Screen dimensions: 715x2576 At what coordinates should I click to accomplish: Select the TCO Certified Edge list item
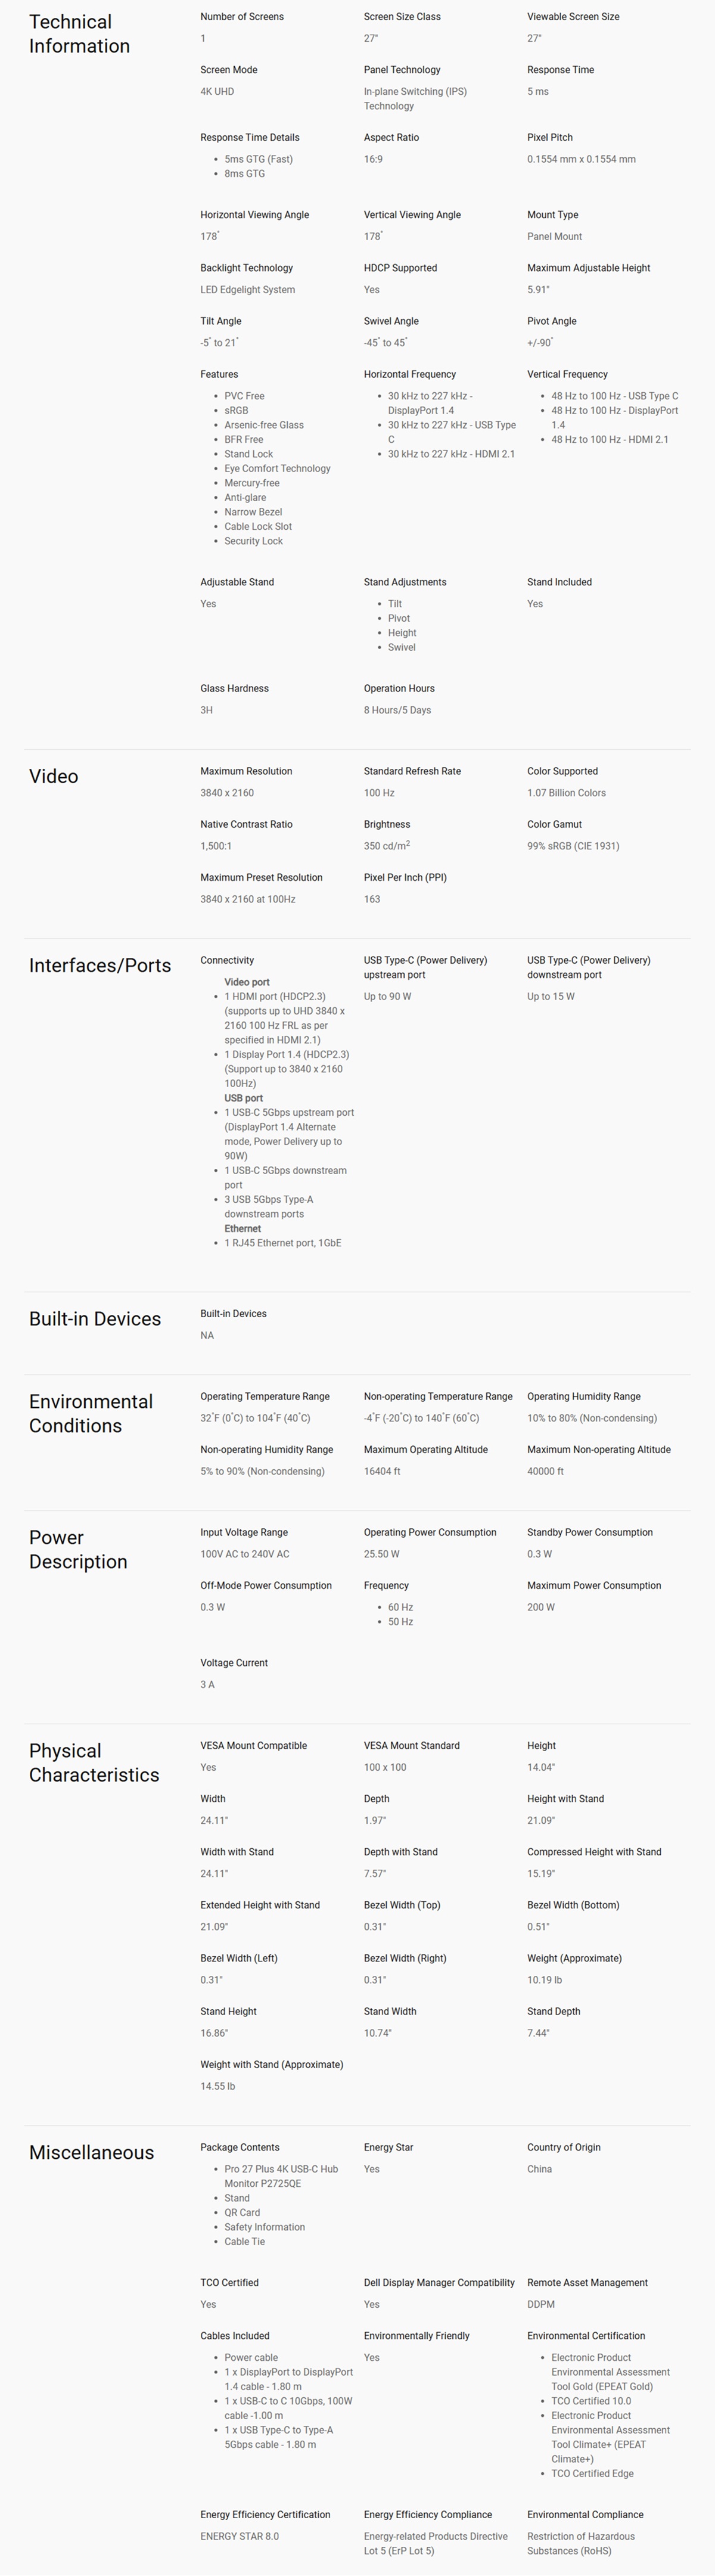tap(592, 2473)
